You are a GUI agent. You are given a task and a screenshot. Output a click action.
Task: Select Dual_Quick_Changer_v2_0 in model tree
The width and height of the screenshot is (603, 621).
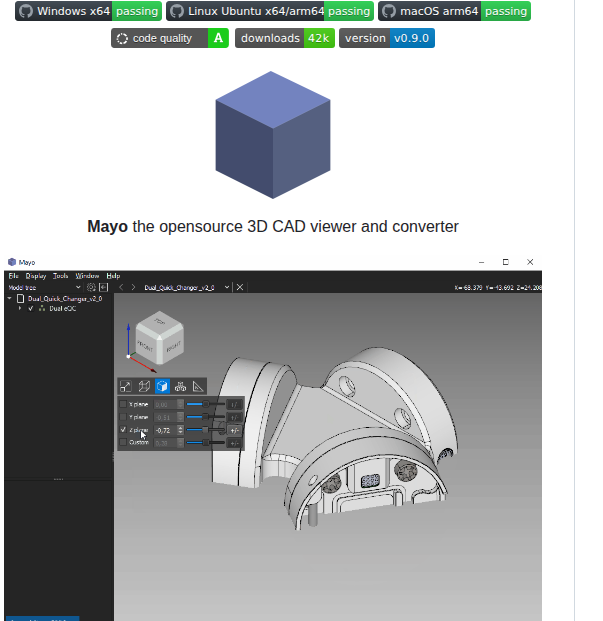[x=65, y=299]
